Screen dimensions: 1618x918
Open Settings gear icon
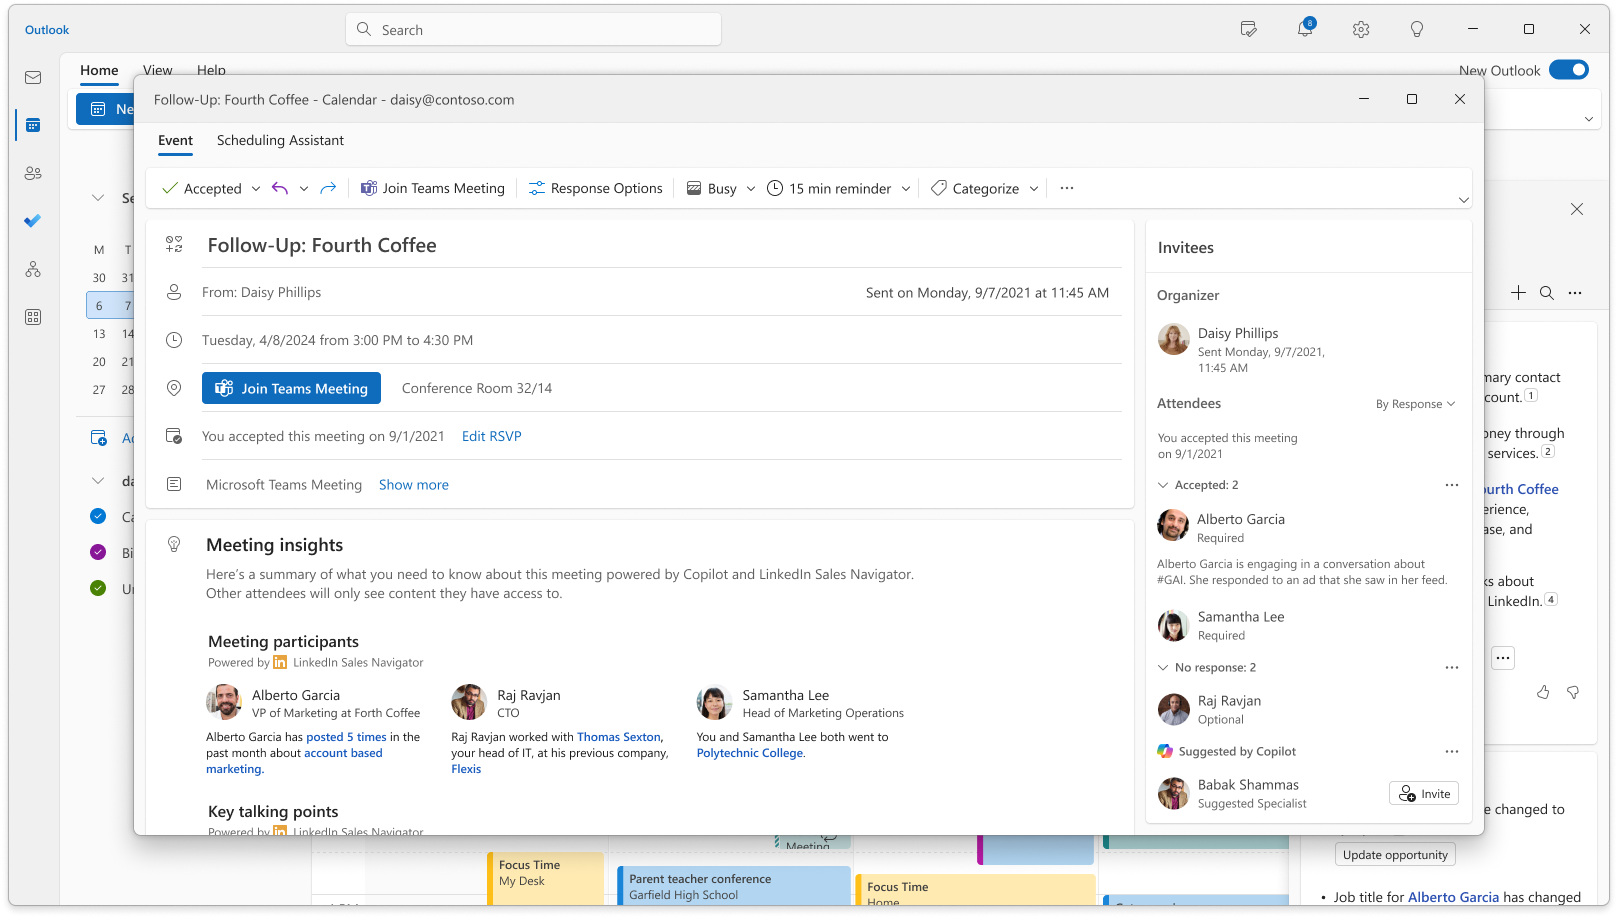pos(1361,30)
